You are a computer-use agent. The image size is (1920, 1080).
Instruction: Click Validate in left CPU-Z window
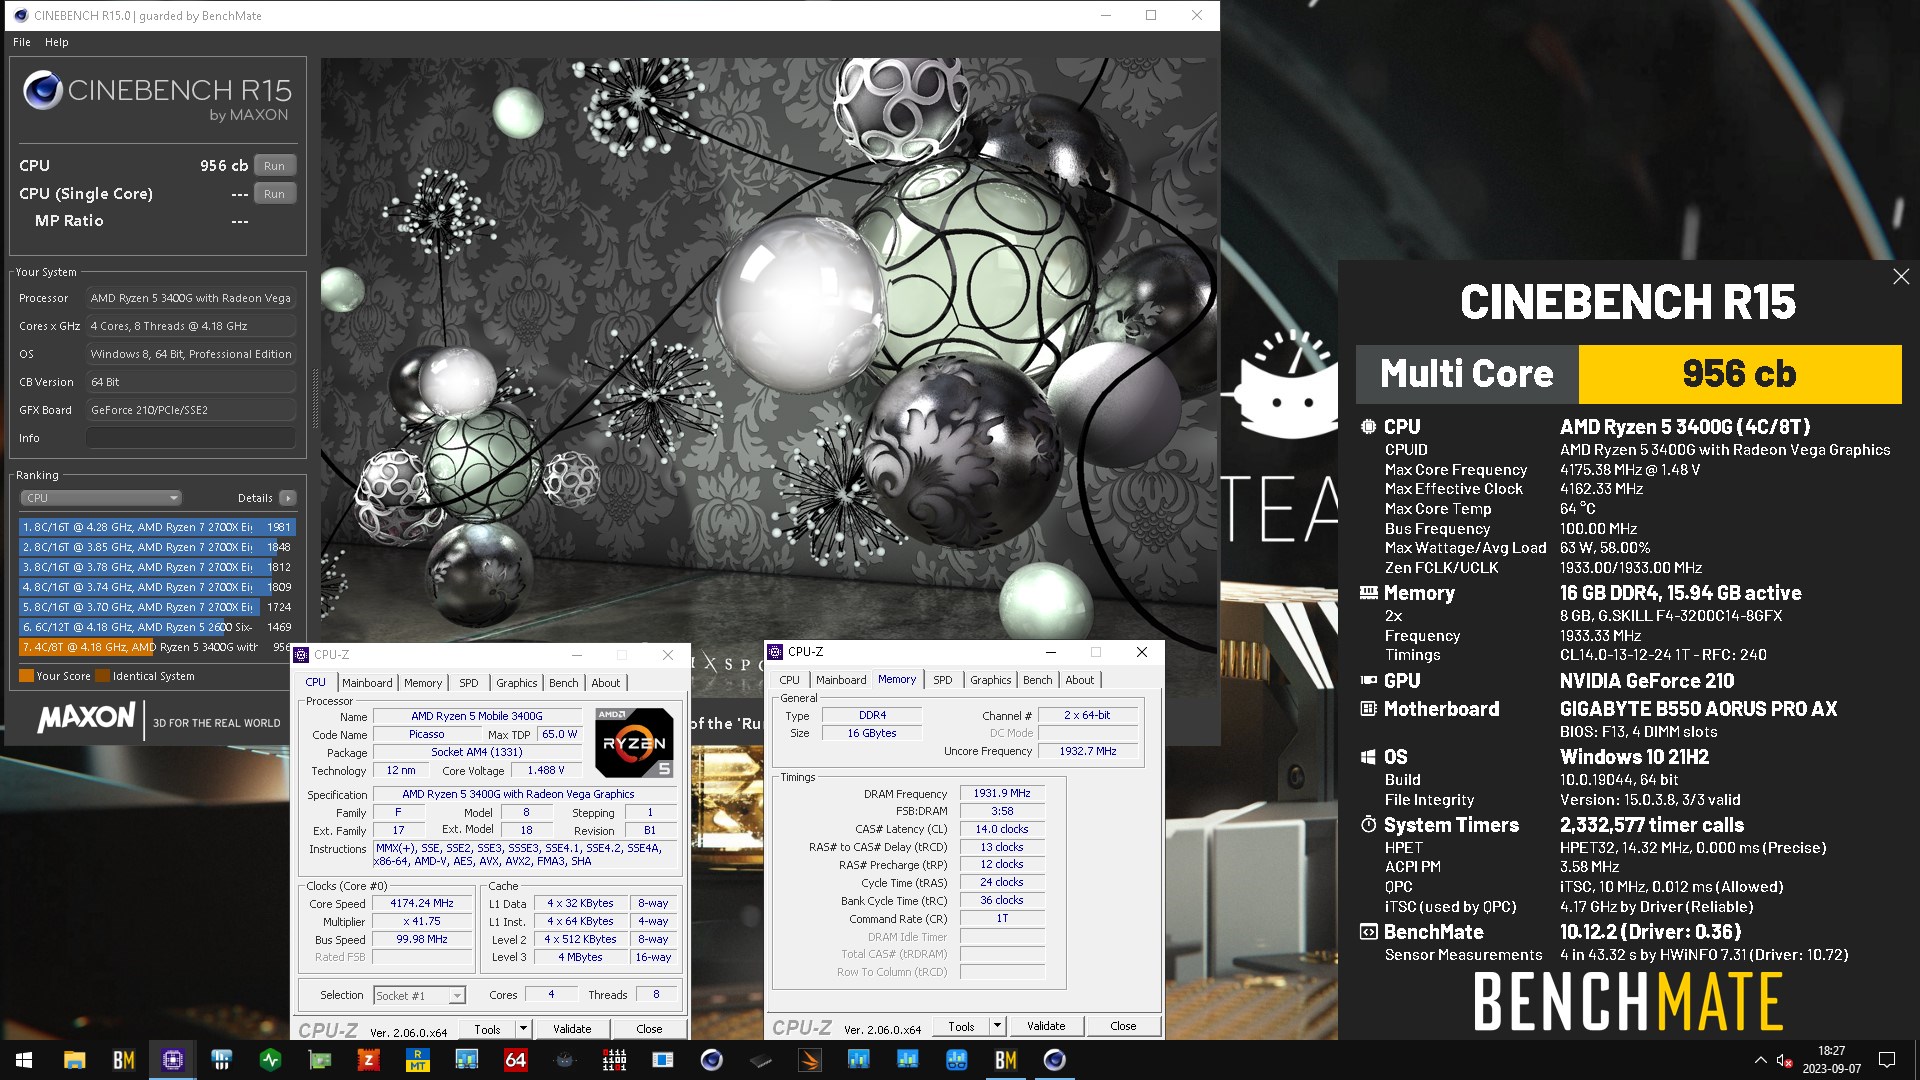point(572,1029)
